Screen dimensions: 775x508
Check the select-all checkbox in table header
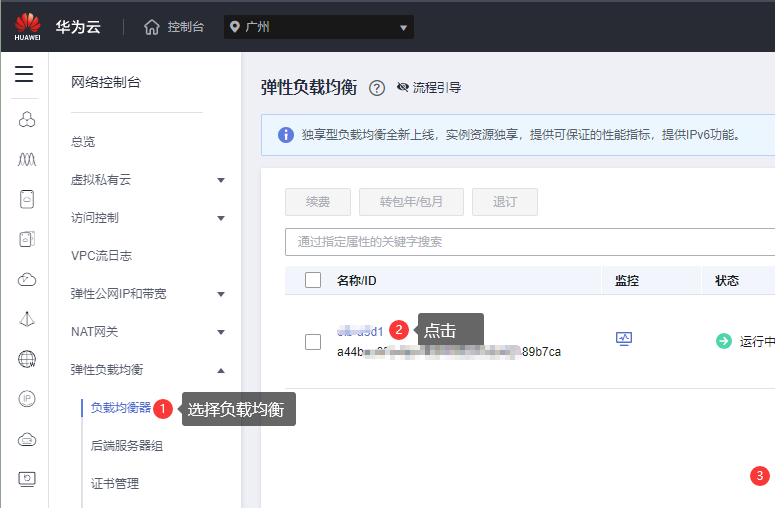coord(313,280)
